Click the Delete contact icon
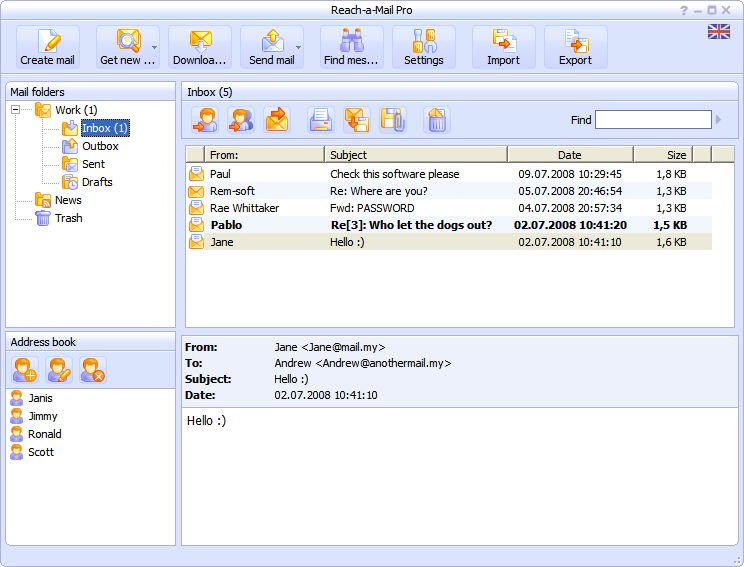This screenshot has width=744, height=567. pyautogui.click(x=93, y=370)
